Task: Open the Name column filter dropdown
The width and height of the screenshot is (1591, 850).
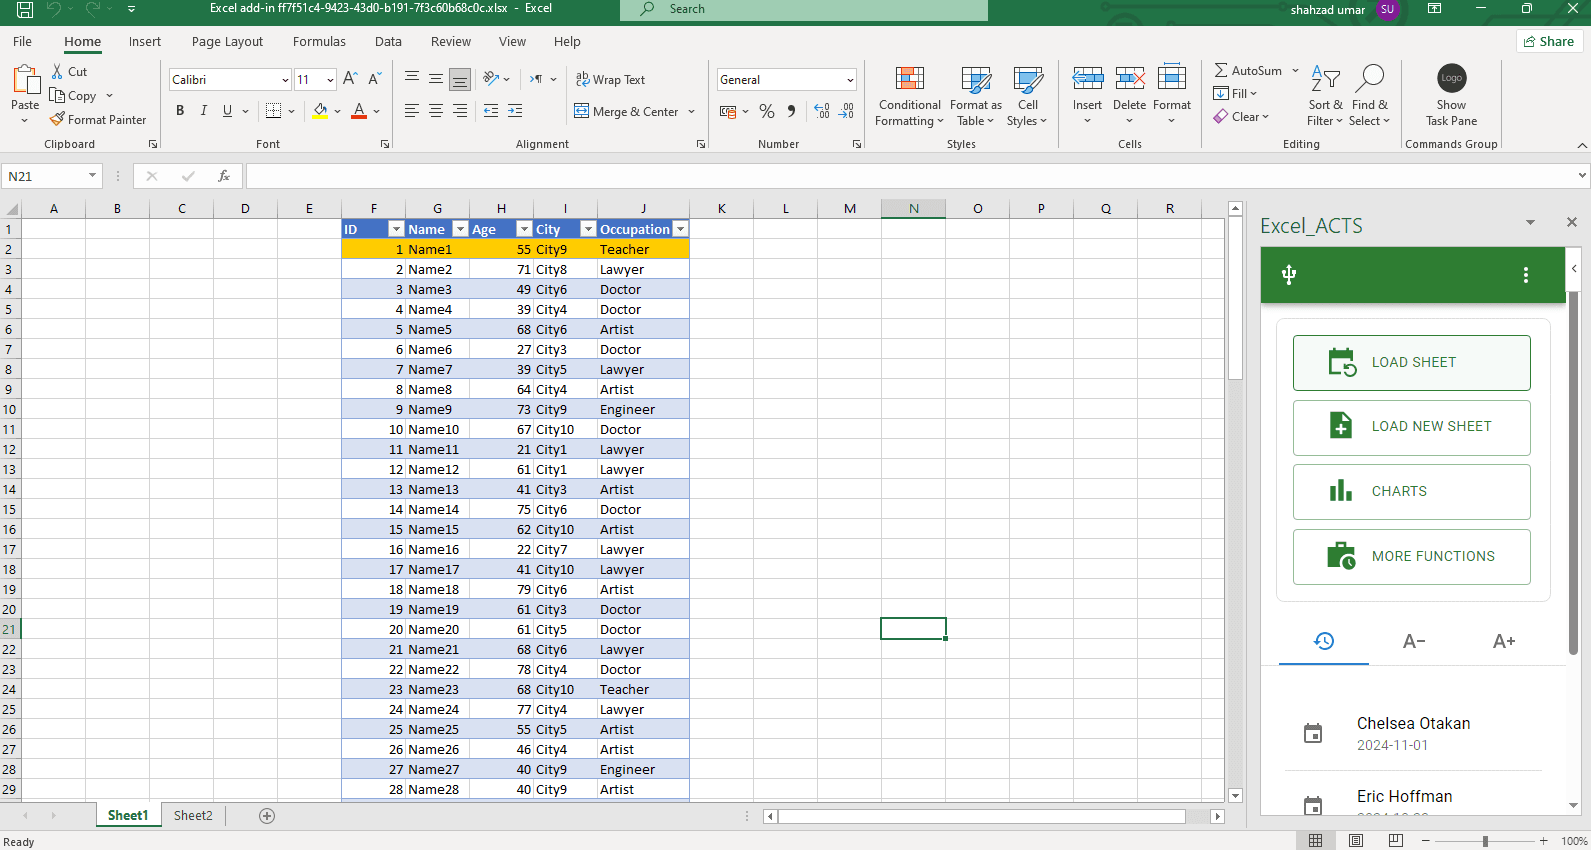Action: click(x=460, y=229)
